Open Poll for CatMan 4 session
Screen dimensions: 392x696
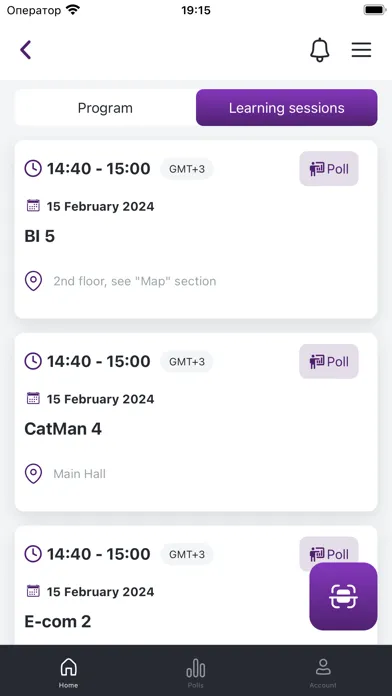(329, 361)
